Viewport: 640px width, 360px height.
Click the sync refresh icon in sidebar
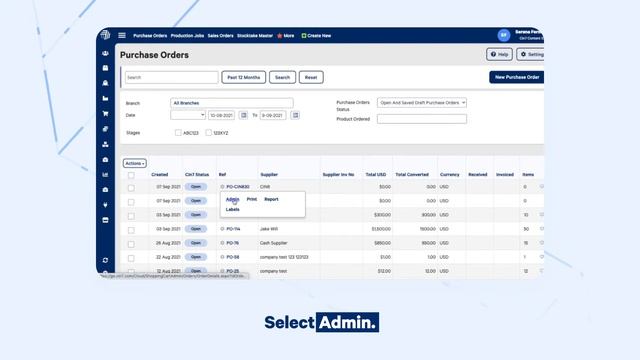point(105,260)
